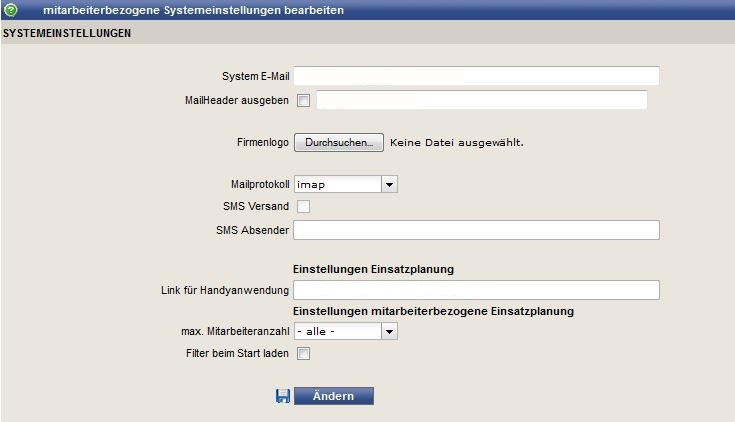
Task: Click the text field beside MailHeader checkbox
Action: (x=482, y=100)
